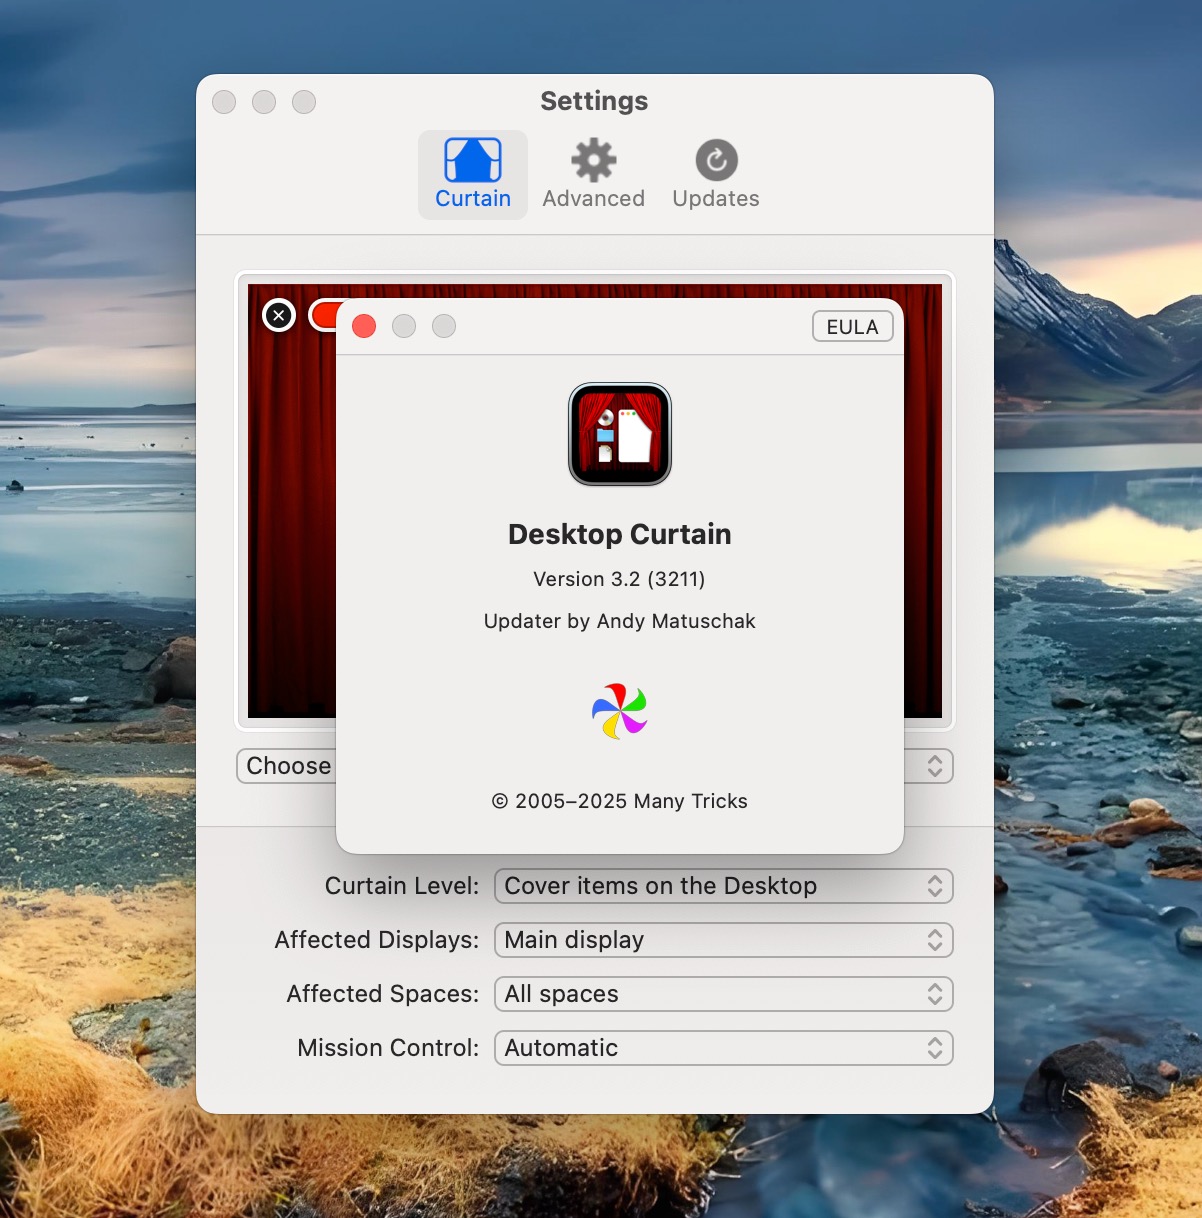
Task: Click the Affected Spaces label
Action: 383,994
